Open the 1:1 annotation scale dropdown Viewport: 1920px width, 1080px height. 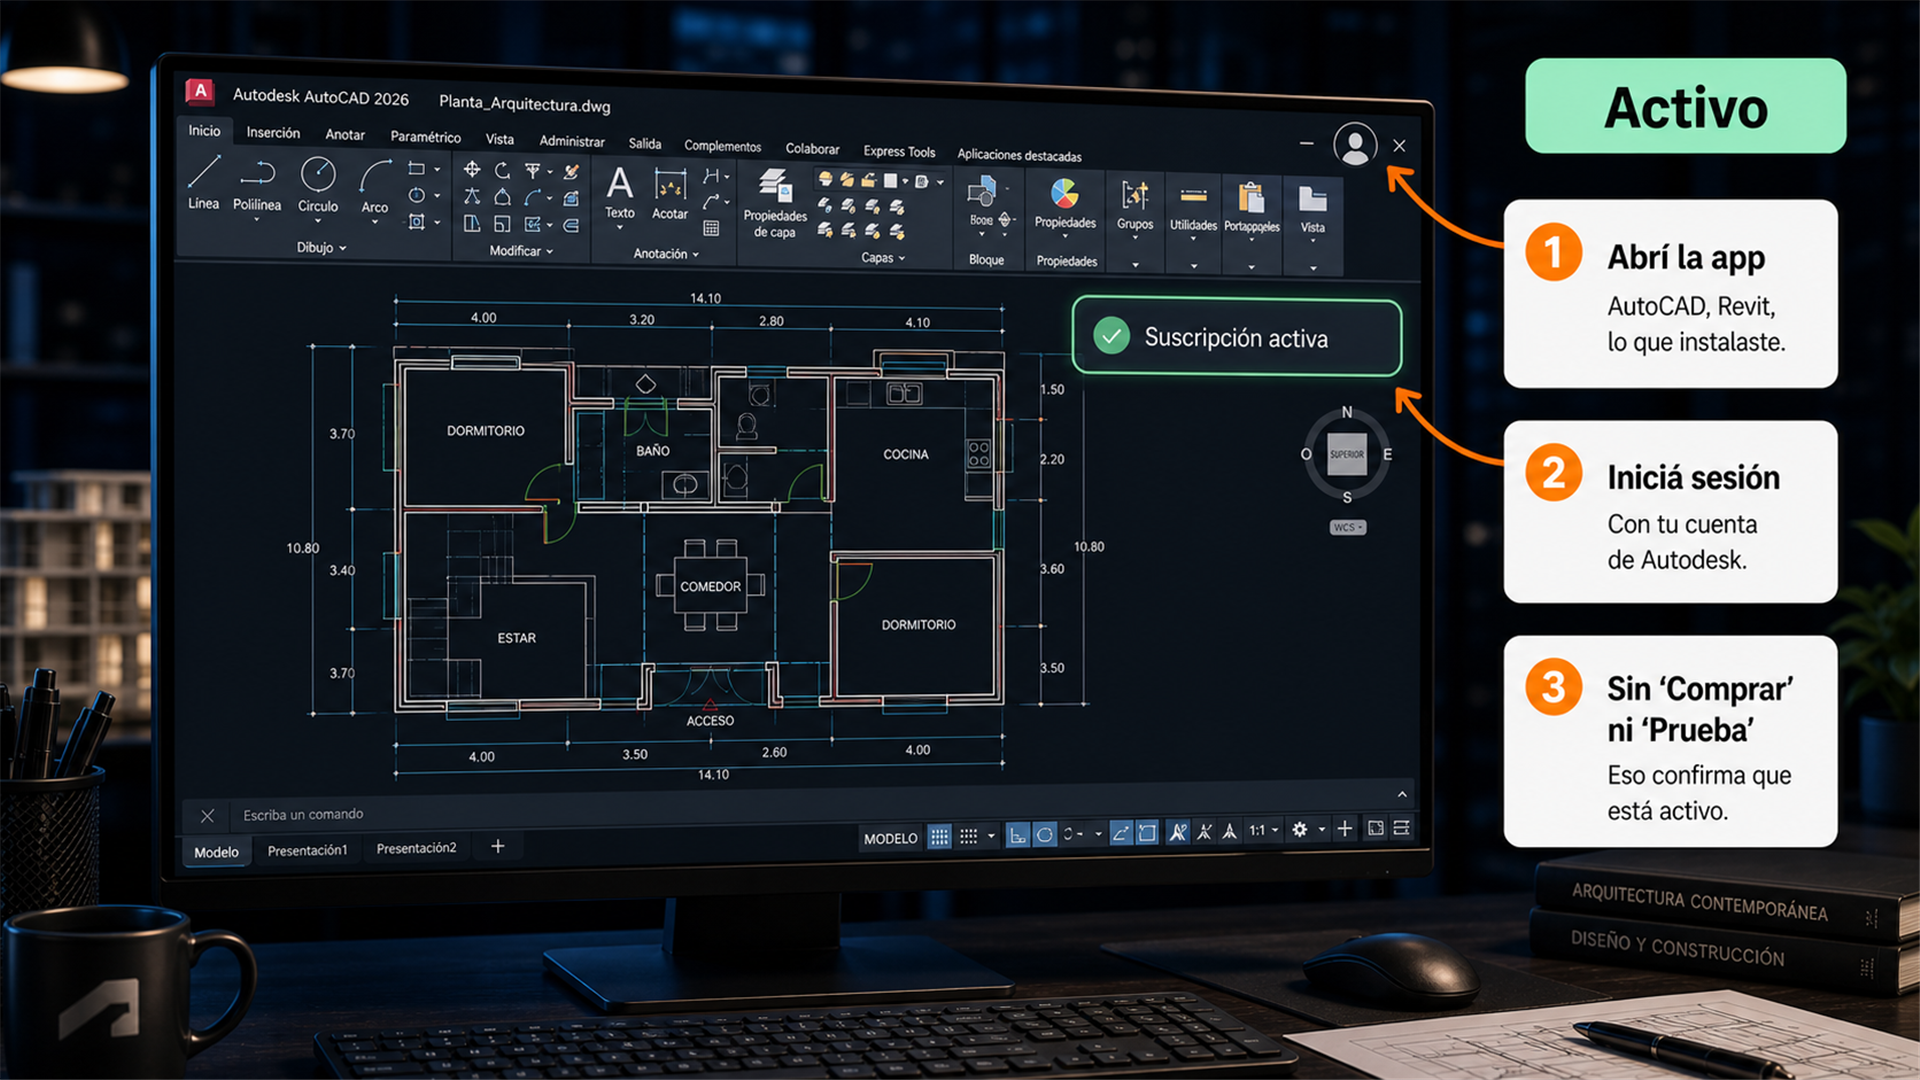[1263, 830]
